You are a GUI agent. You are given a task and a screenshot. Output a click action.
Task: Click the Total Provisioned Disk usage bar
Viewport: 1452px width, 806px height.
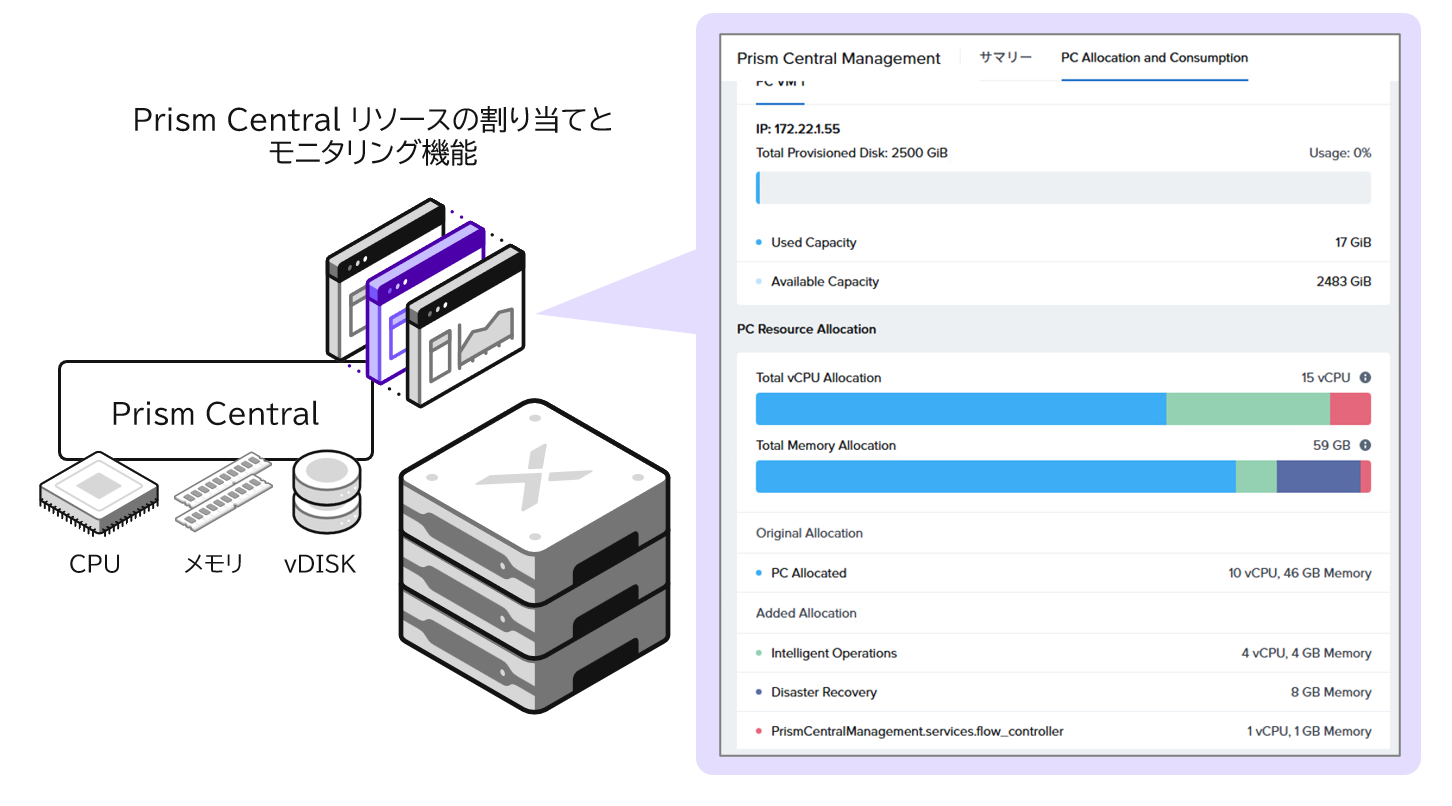1063,187
